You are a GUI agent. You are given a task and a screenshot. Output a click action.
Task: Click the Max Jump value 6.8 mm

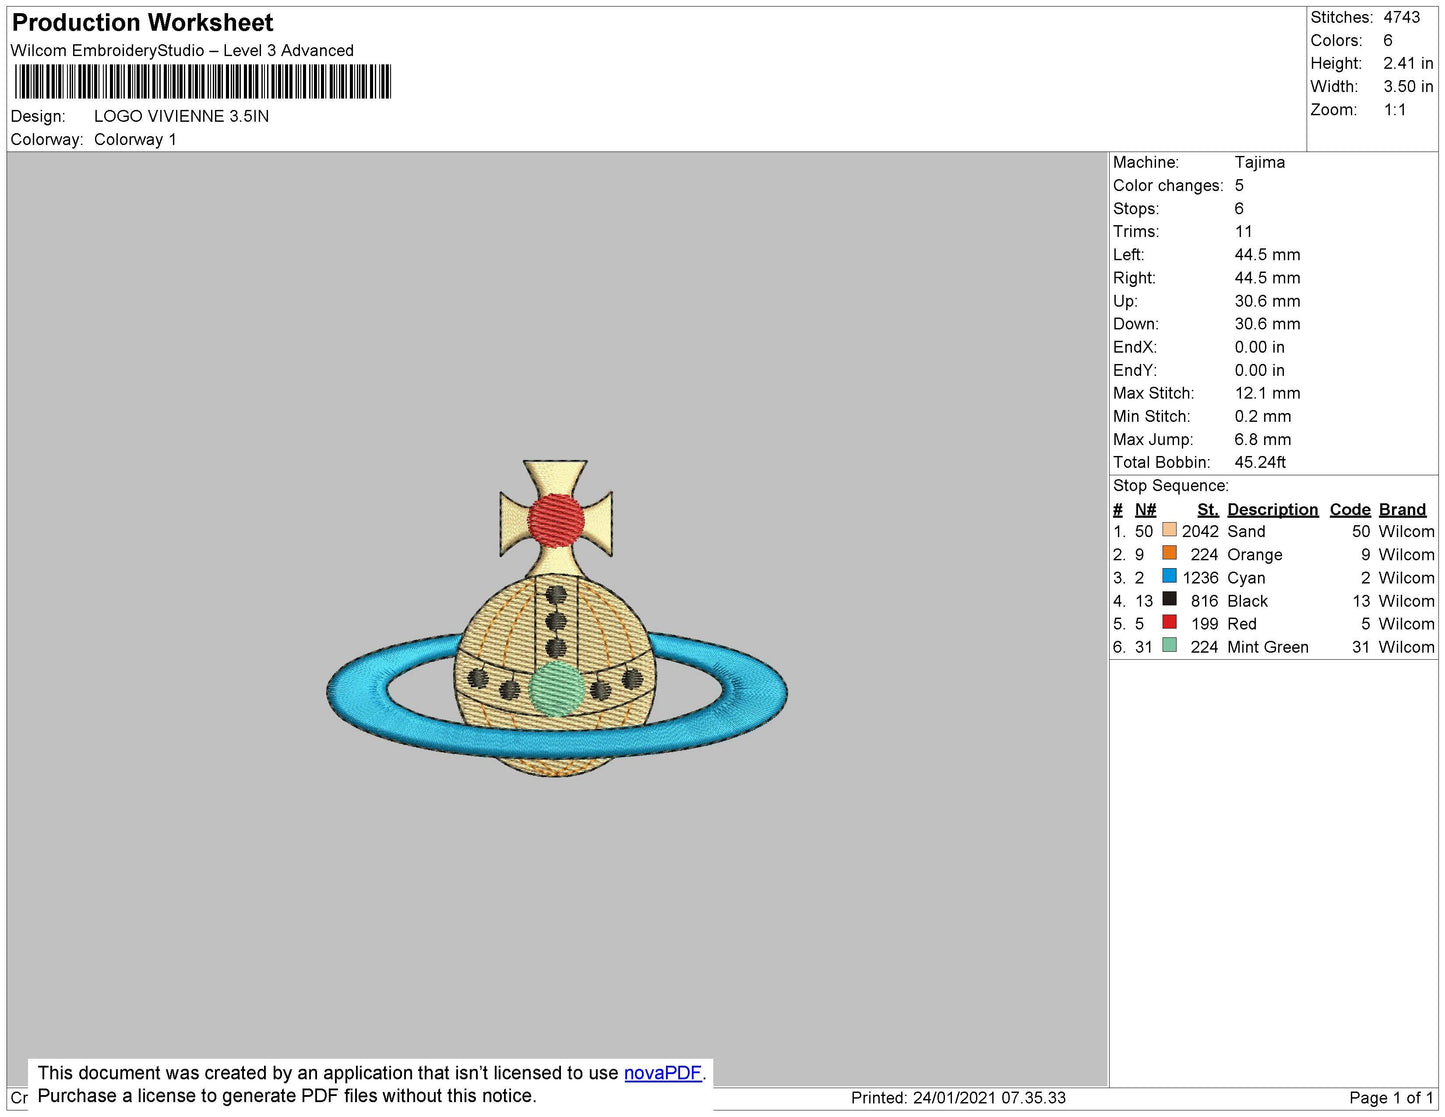(x=1262, y=439)
